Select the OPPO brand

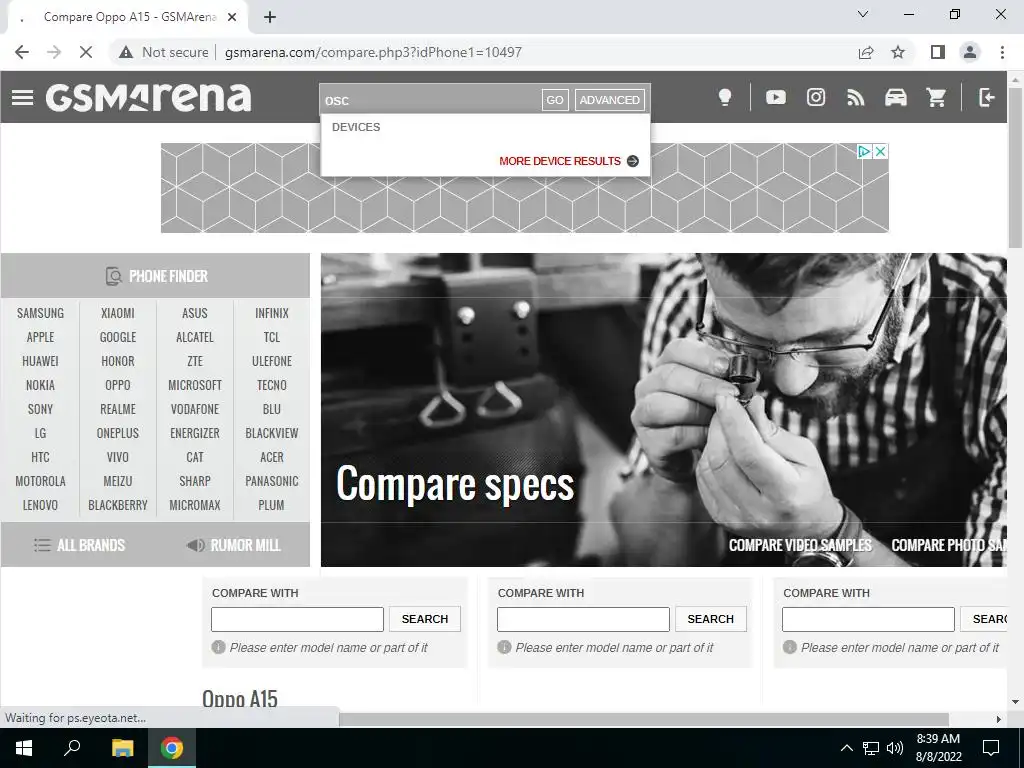click(x=118, y=385)
